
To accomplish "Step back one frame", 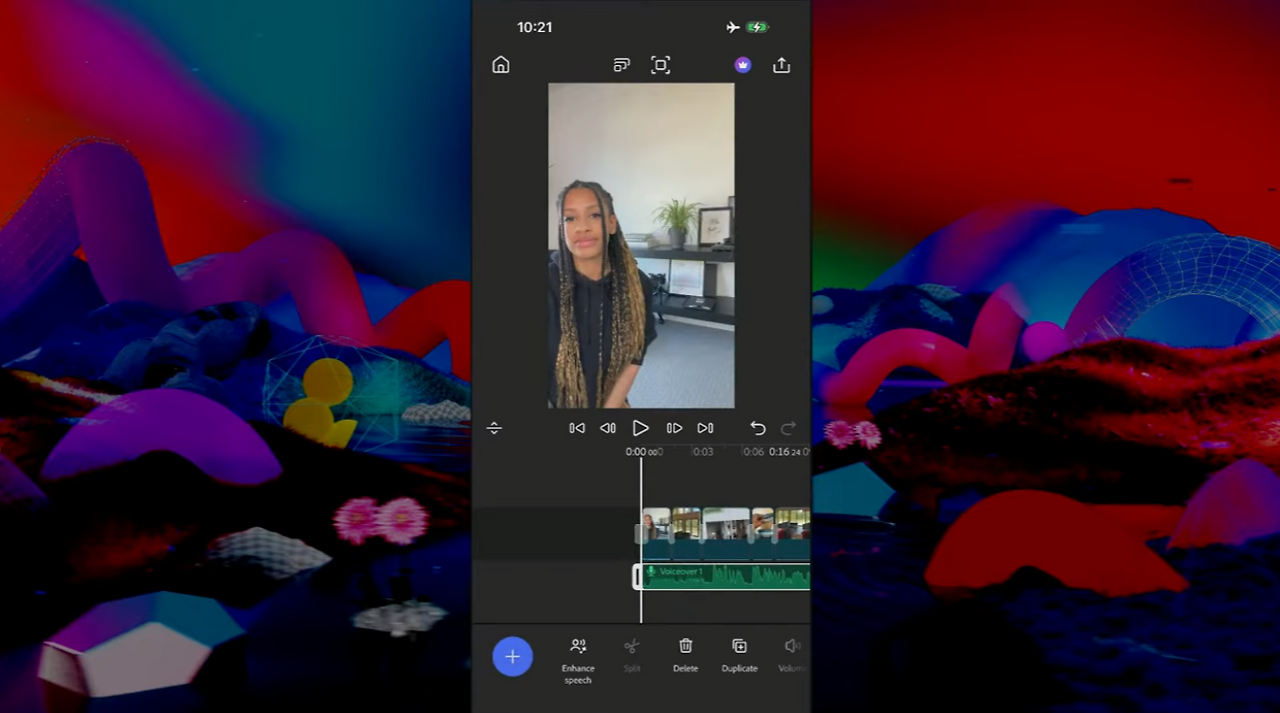I will click(607, 428).
